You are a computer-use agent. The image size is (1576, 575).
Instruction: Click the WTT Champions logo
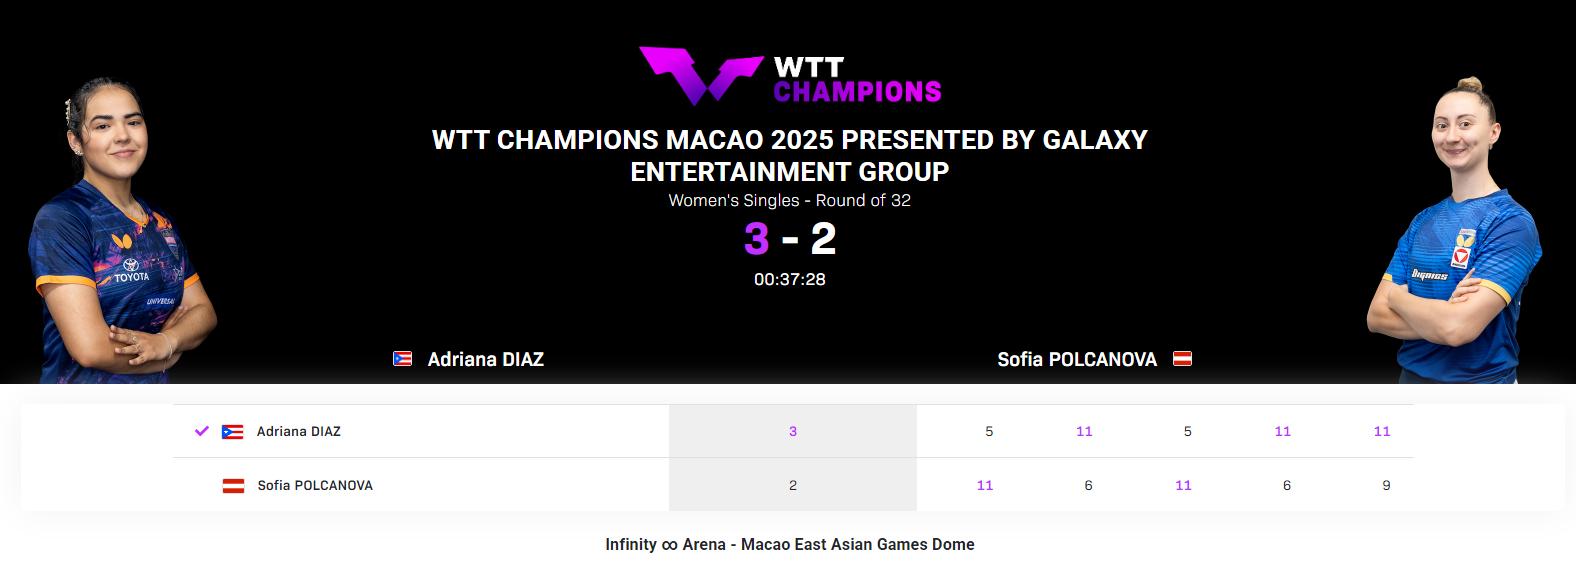pyautogui.click(x=789, y=76)
